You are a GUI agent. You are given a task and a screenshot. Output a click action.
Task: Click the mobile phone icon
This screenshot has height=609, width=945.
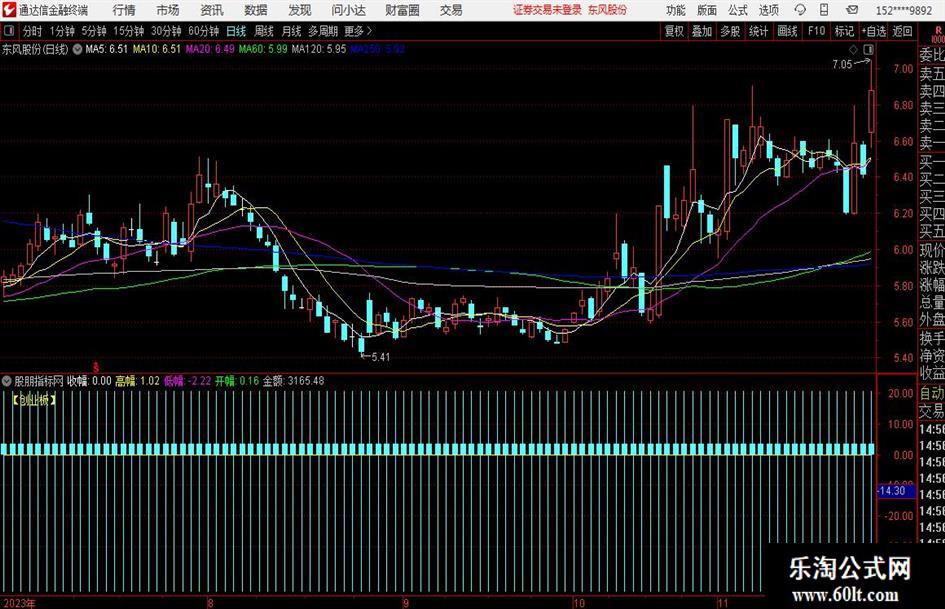(x=824, y=10)
